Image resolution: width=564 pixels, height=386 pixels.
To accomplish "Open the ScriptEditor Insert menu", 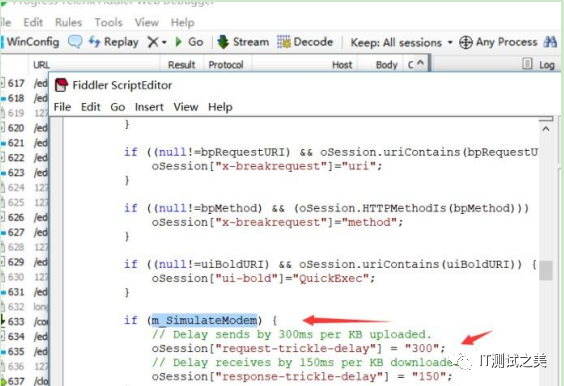I will tap(149, 107).
